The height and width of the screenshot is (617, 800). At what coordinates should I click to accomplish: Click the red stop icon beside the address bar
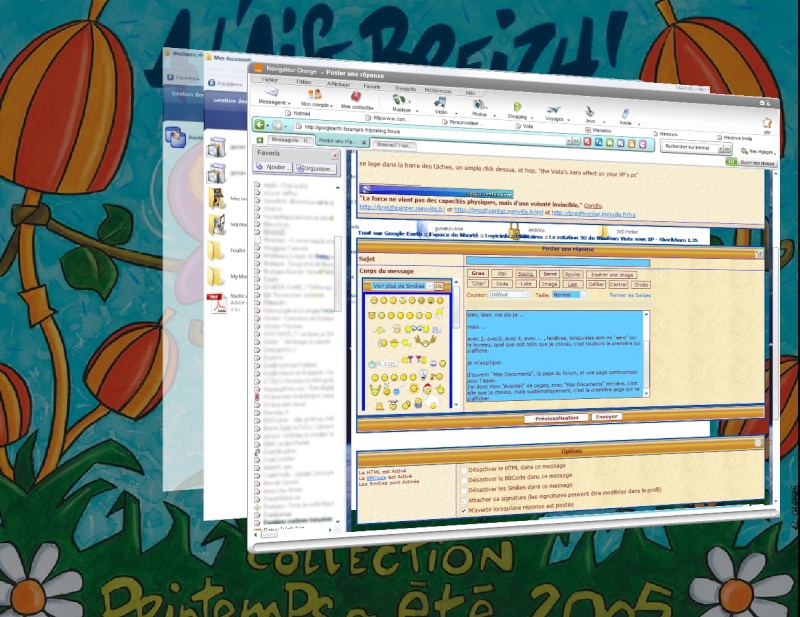coord(587,142)
